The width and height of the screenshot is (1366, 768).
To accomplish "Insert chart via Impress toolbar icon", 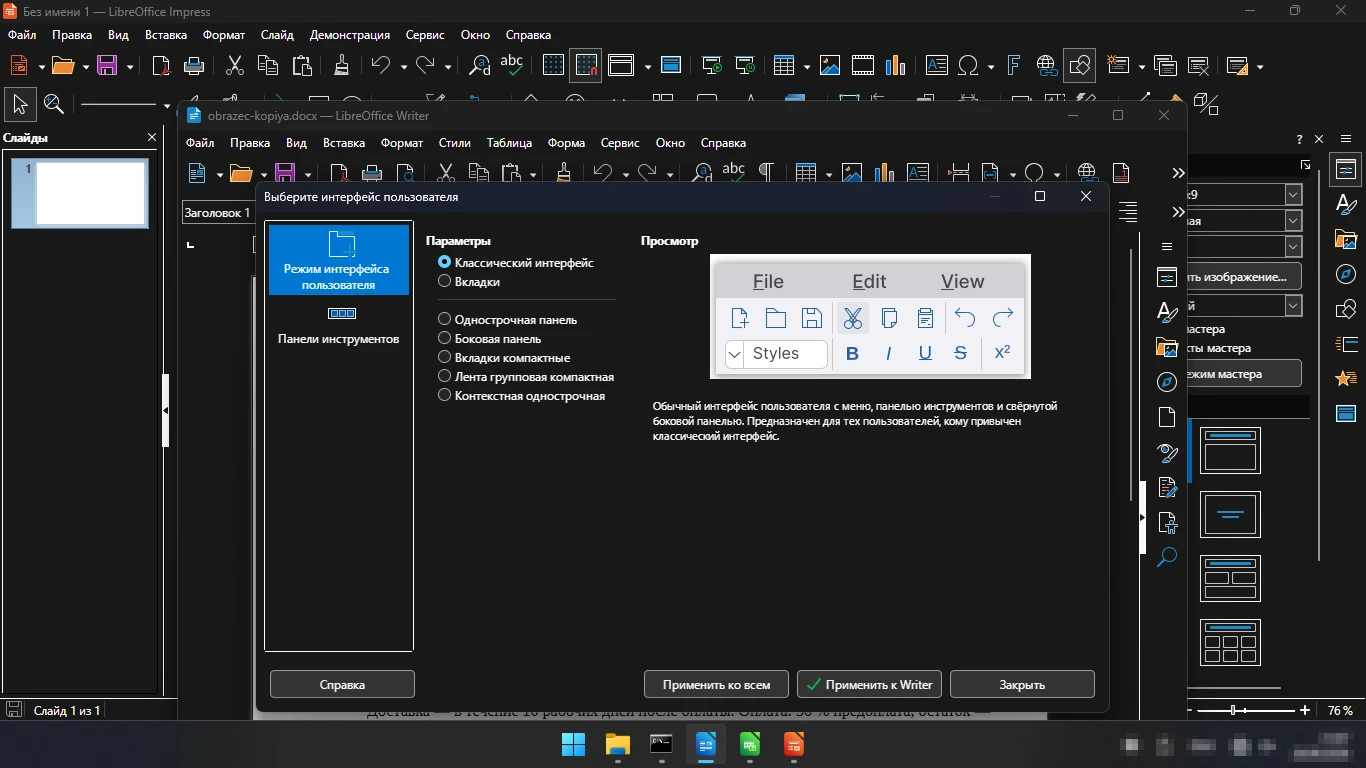I will coord(896,66).
